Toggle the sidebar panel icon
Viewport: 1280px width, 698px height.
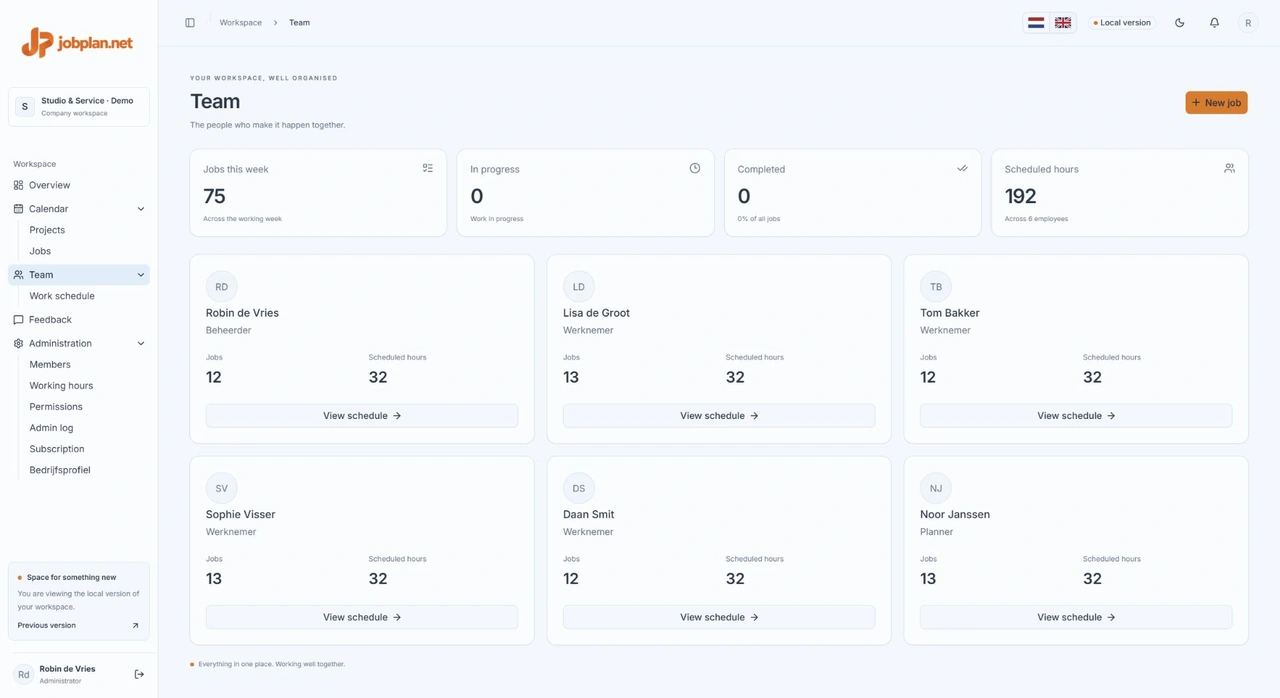(190, 23)
